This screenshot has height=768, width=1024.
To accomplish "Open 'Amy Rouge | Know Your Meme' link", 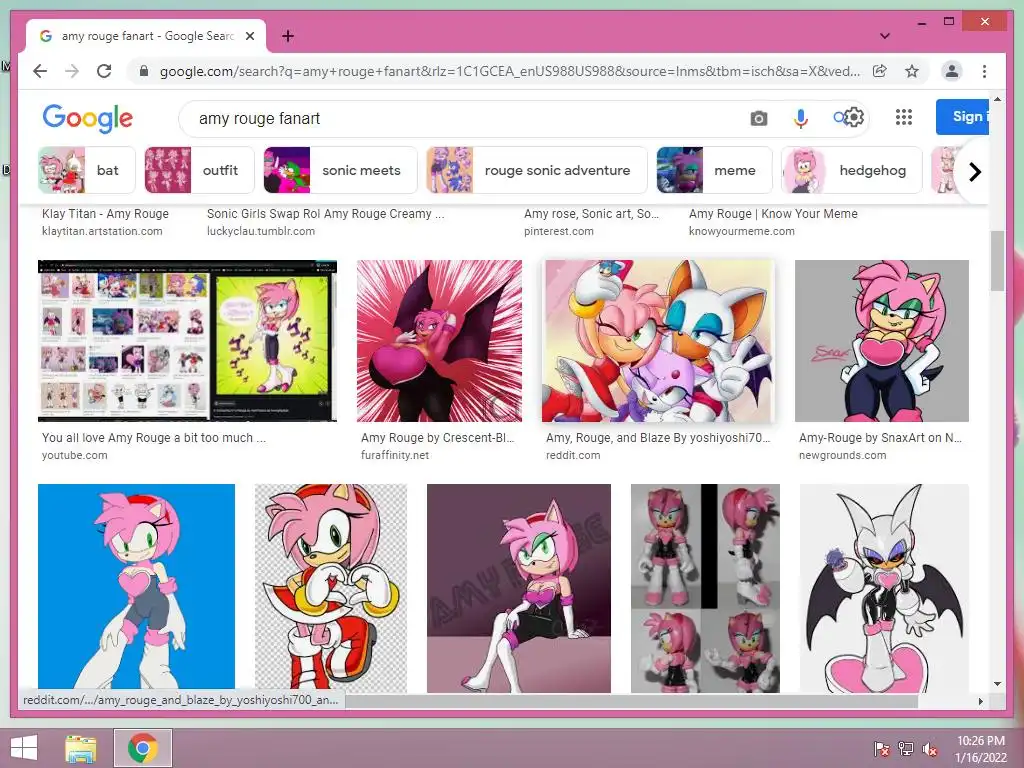I will (x=773, y=214).
